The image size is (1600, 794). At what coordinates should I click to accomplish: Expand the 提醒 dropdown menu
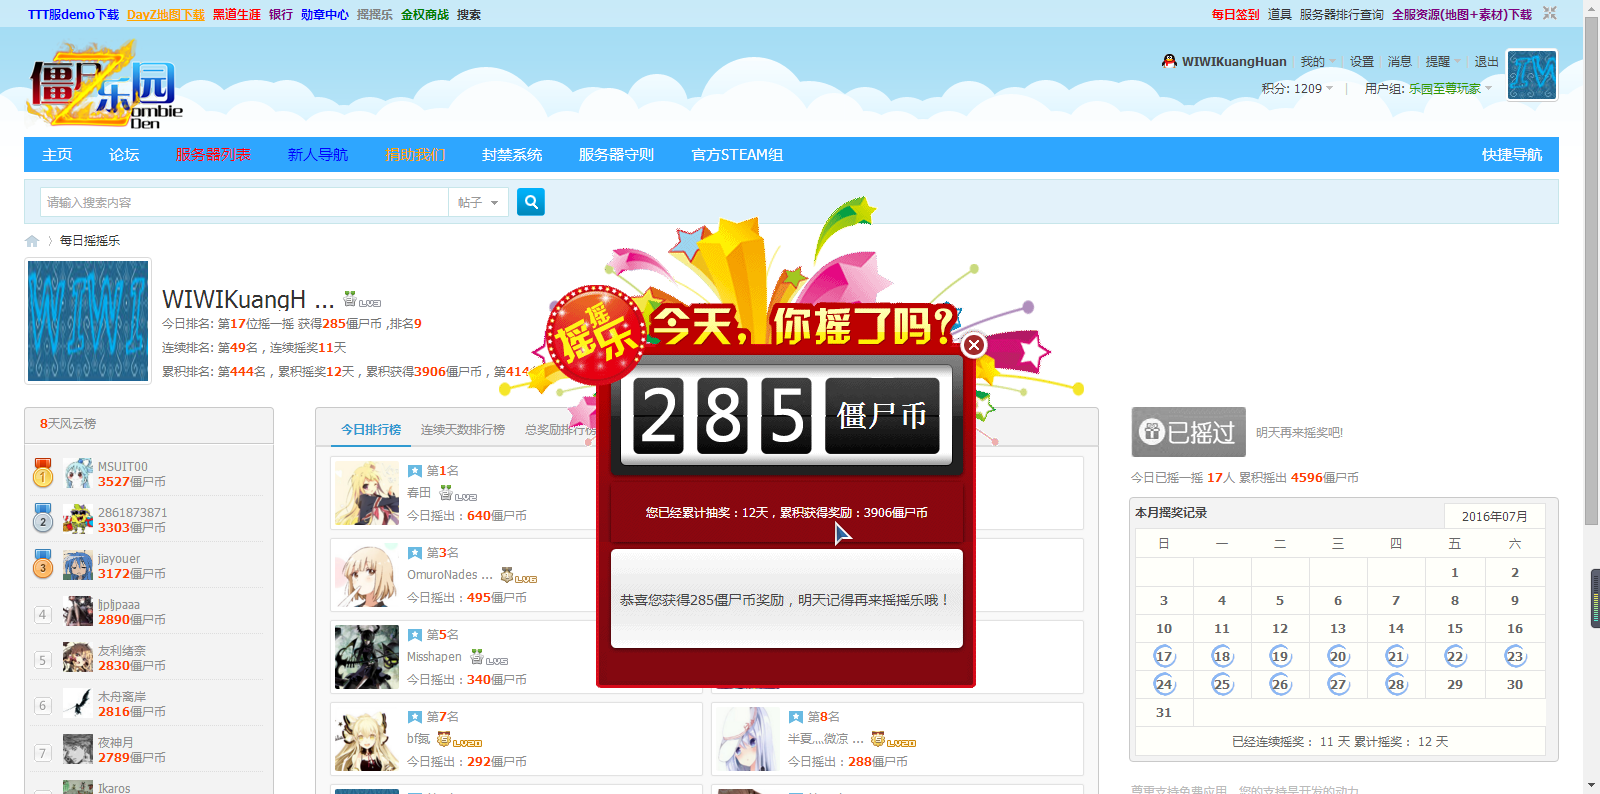1442,62
